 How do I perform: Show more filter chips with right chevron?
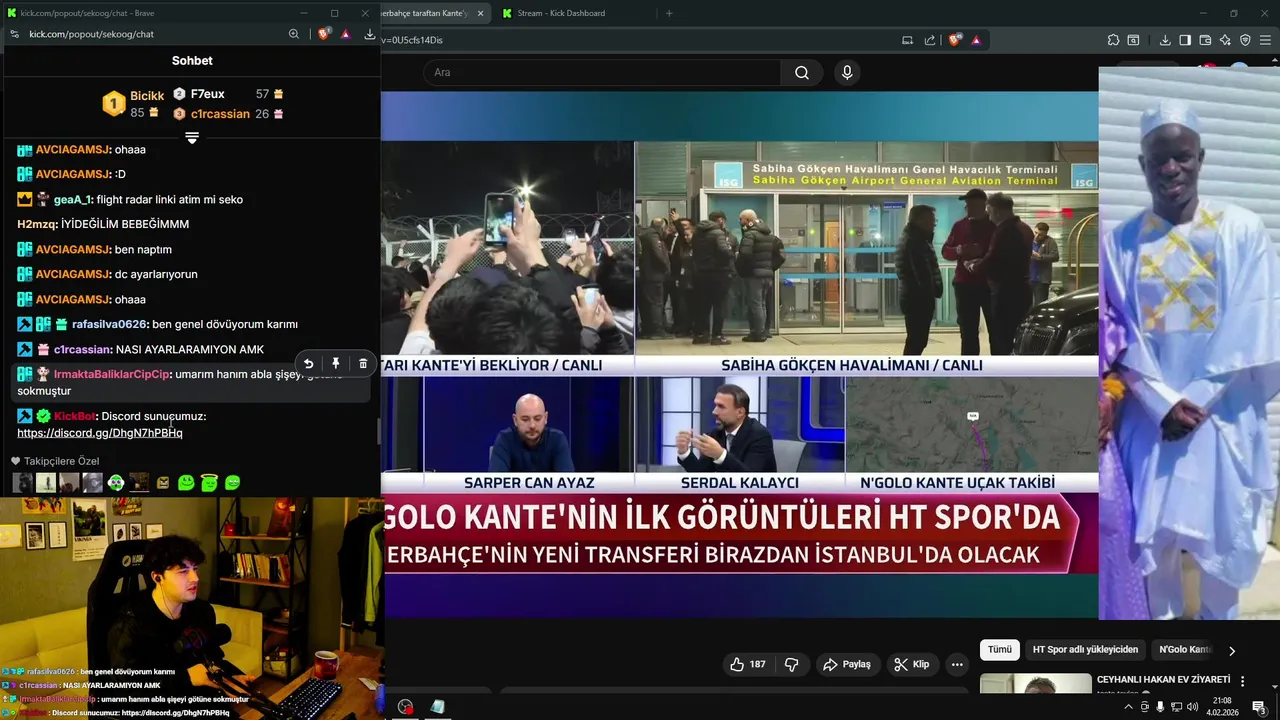tap(1232, 650)
